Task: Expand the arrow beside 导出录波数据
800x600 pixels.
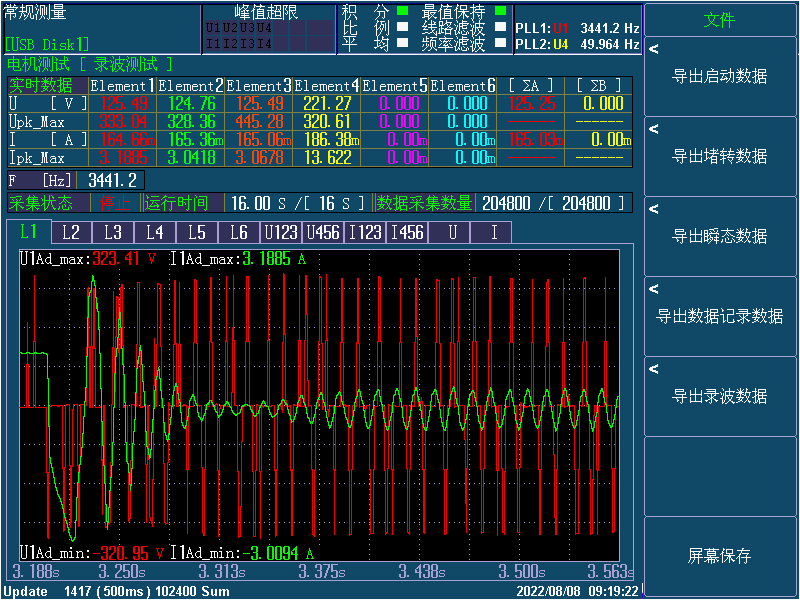Action: pyautogui.click(x=653, y=369)
